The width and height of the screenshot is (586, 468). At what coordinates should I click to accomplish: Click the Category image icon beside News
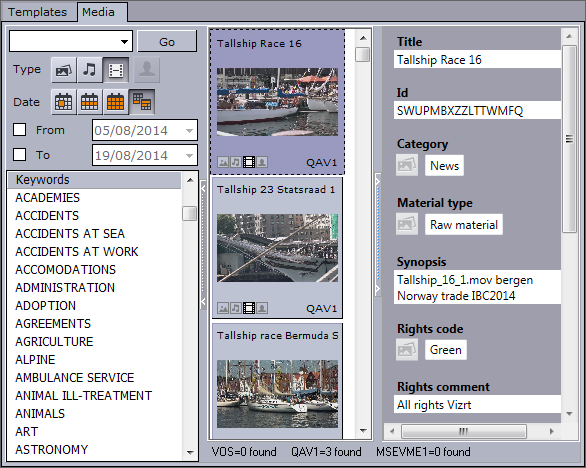407,165
